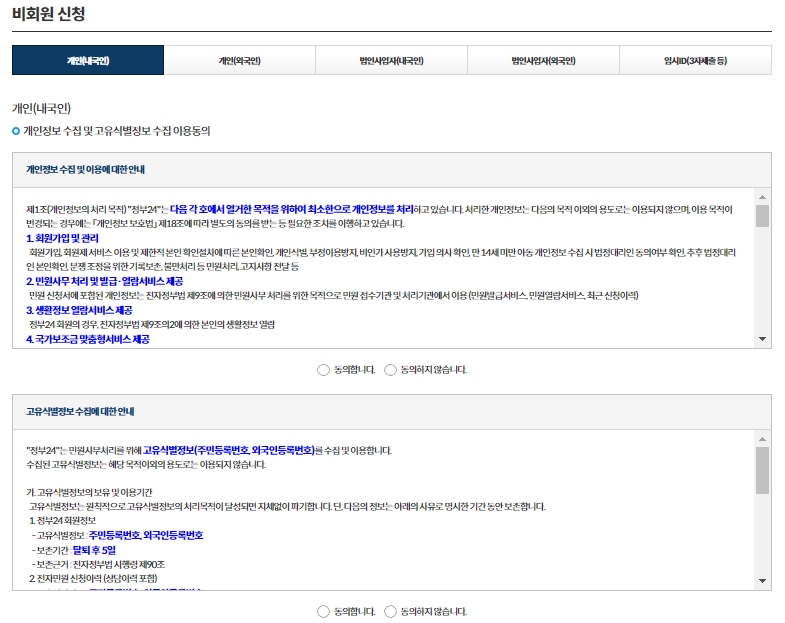Select 동의합니다 for 개인정보 수집 및 이용

(x=323, y=370)
